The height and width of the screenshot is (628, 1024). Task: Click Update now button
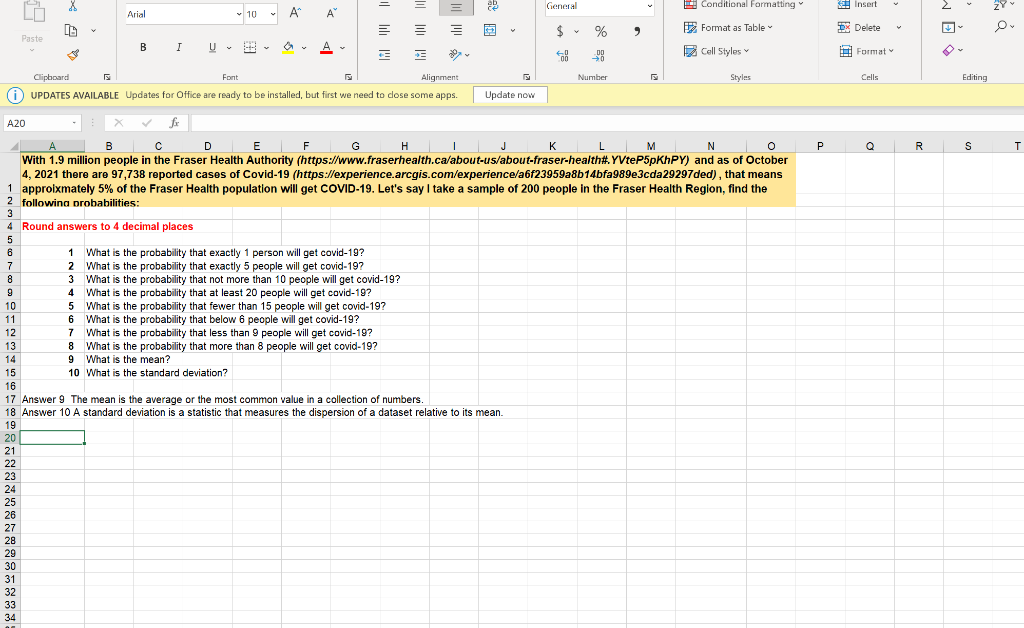(x=510, y=95)
